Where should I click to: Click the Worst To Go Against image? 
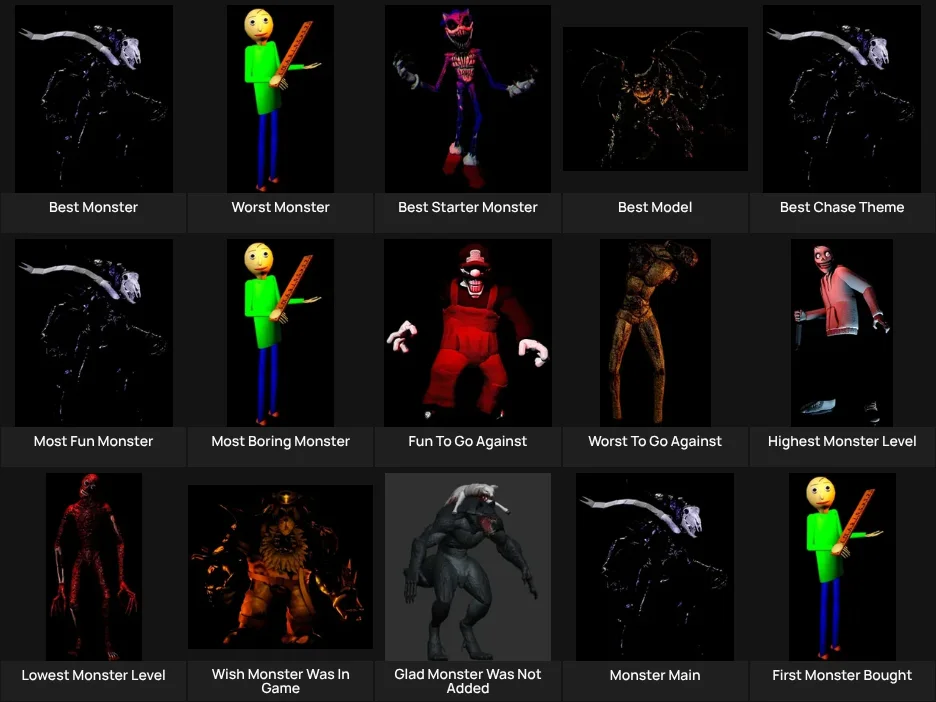655,332
